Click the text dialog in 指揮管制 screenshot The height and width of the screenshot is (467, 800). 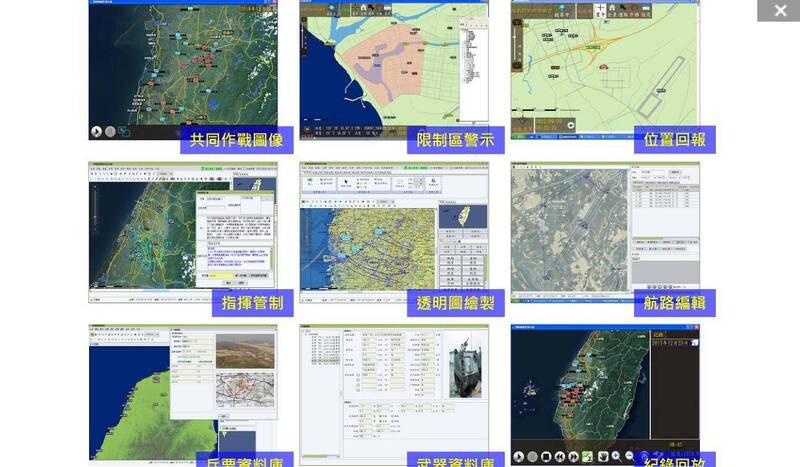click(235, 240)
